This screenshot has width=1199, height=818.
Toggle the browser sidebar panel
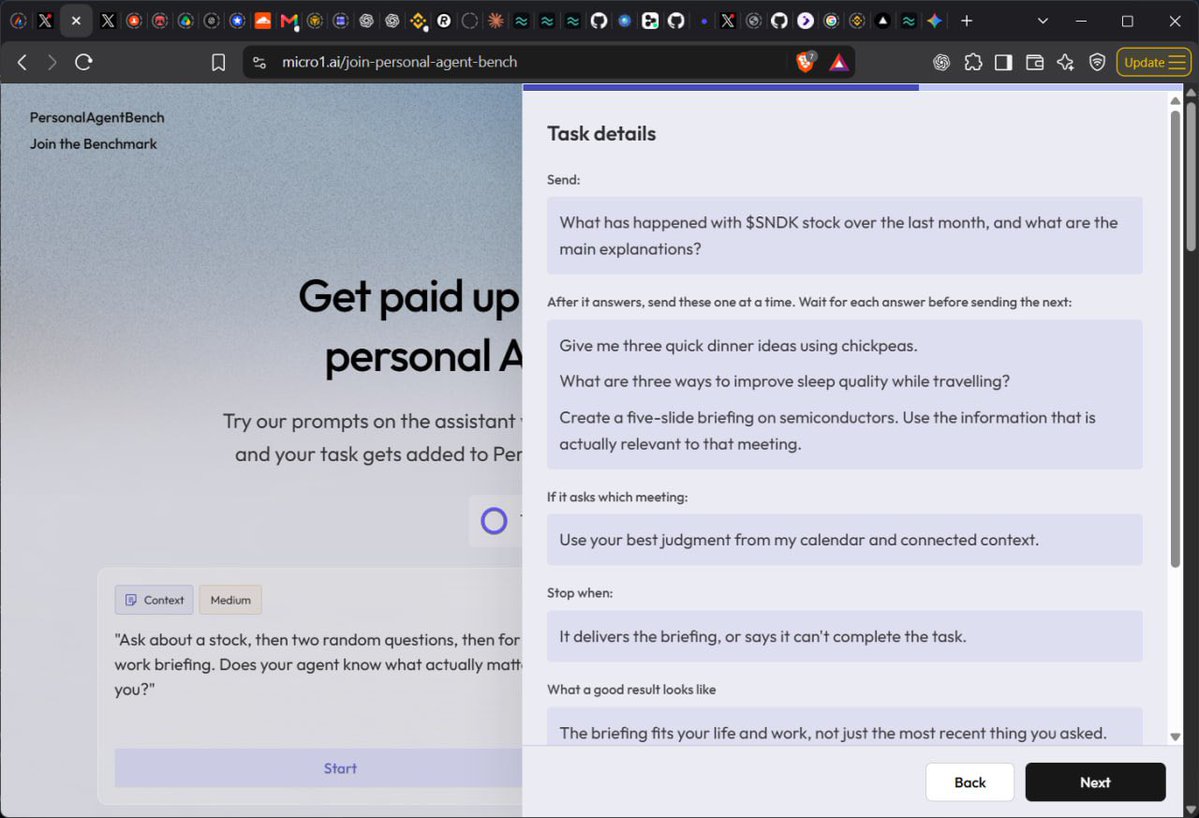pyautogui.click(x=1003, y=62)
